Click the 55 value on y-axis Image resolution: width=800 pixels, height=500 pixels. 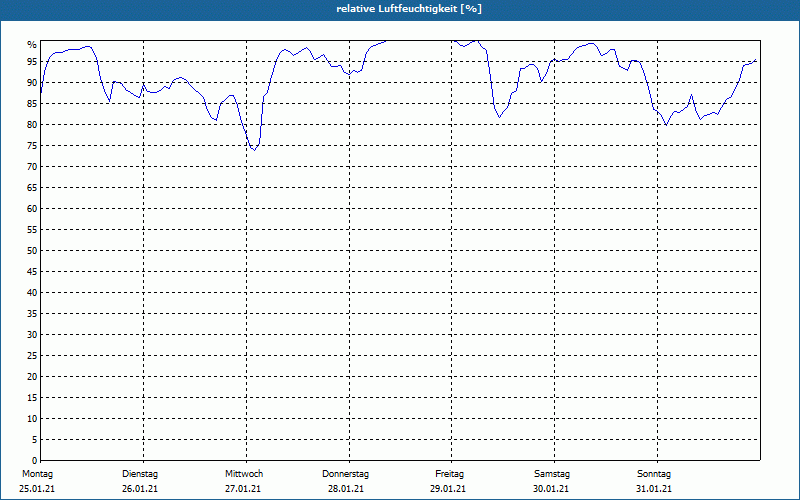click(x=32, y=230)
